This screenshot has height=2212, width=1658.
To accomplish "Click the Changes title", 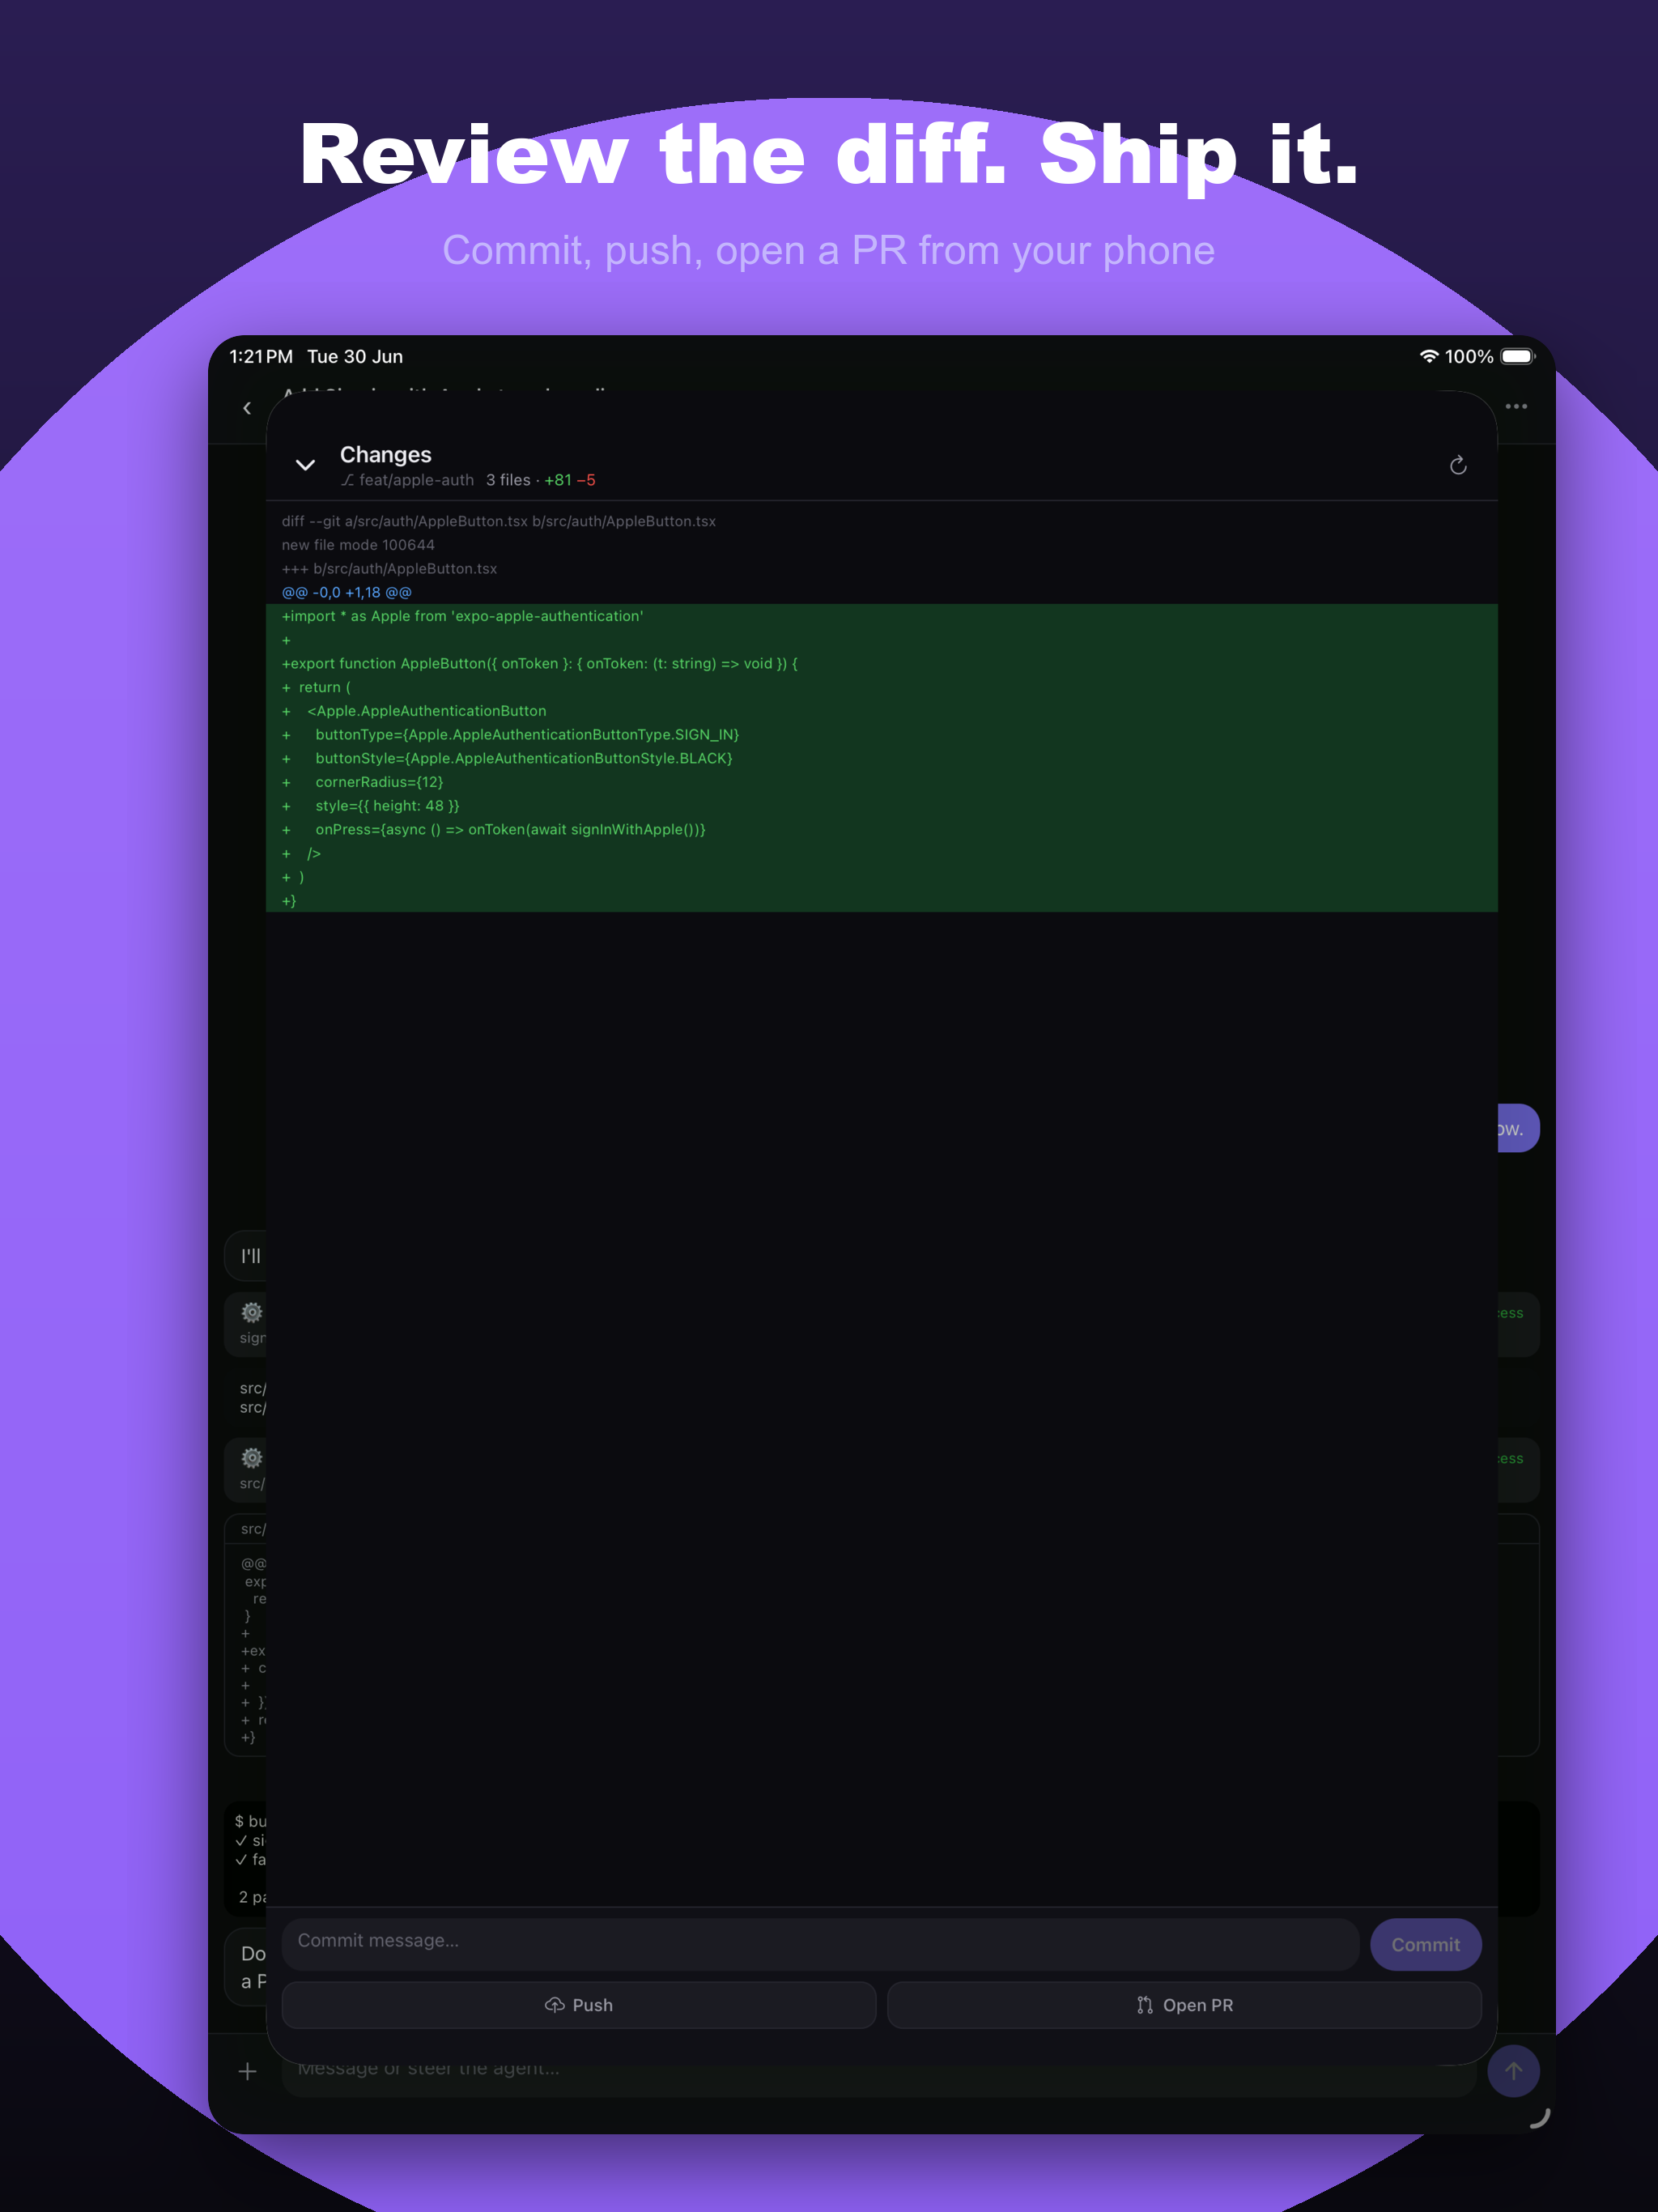I will [386, 454].
